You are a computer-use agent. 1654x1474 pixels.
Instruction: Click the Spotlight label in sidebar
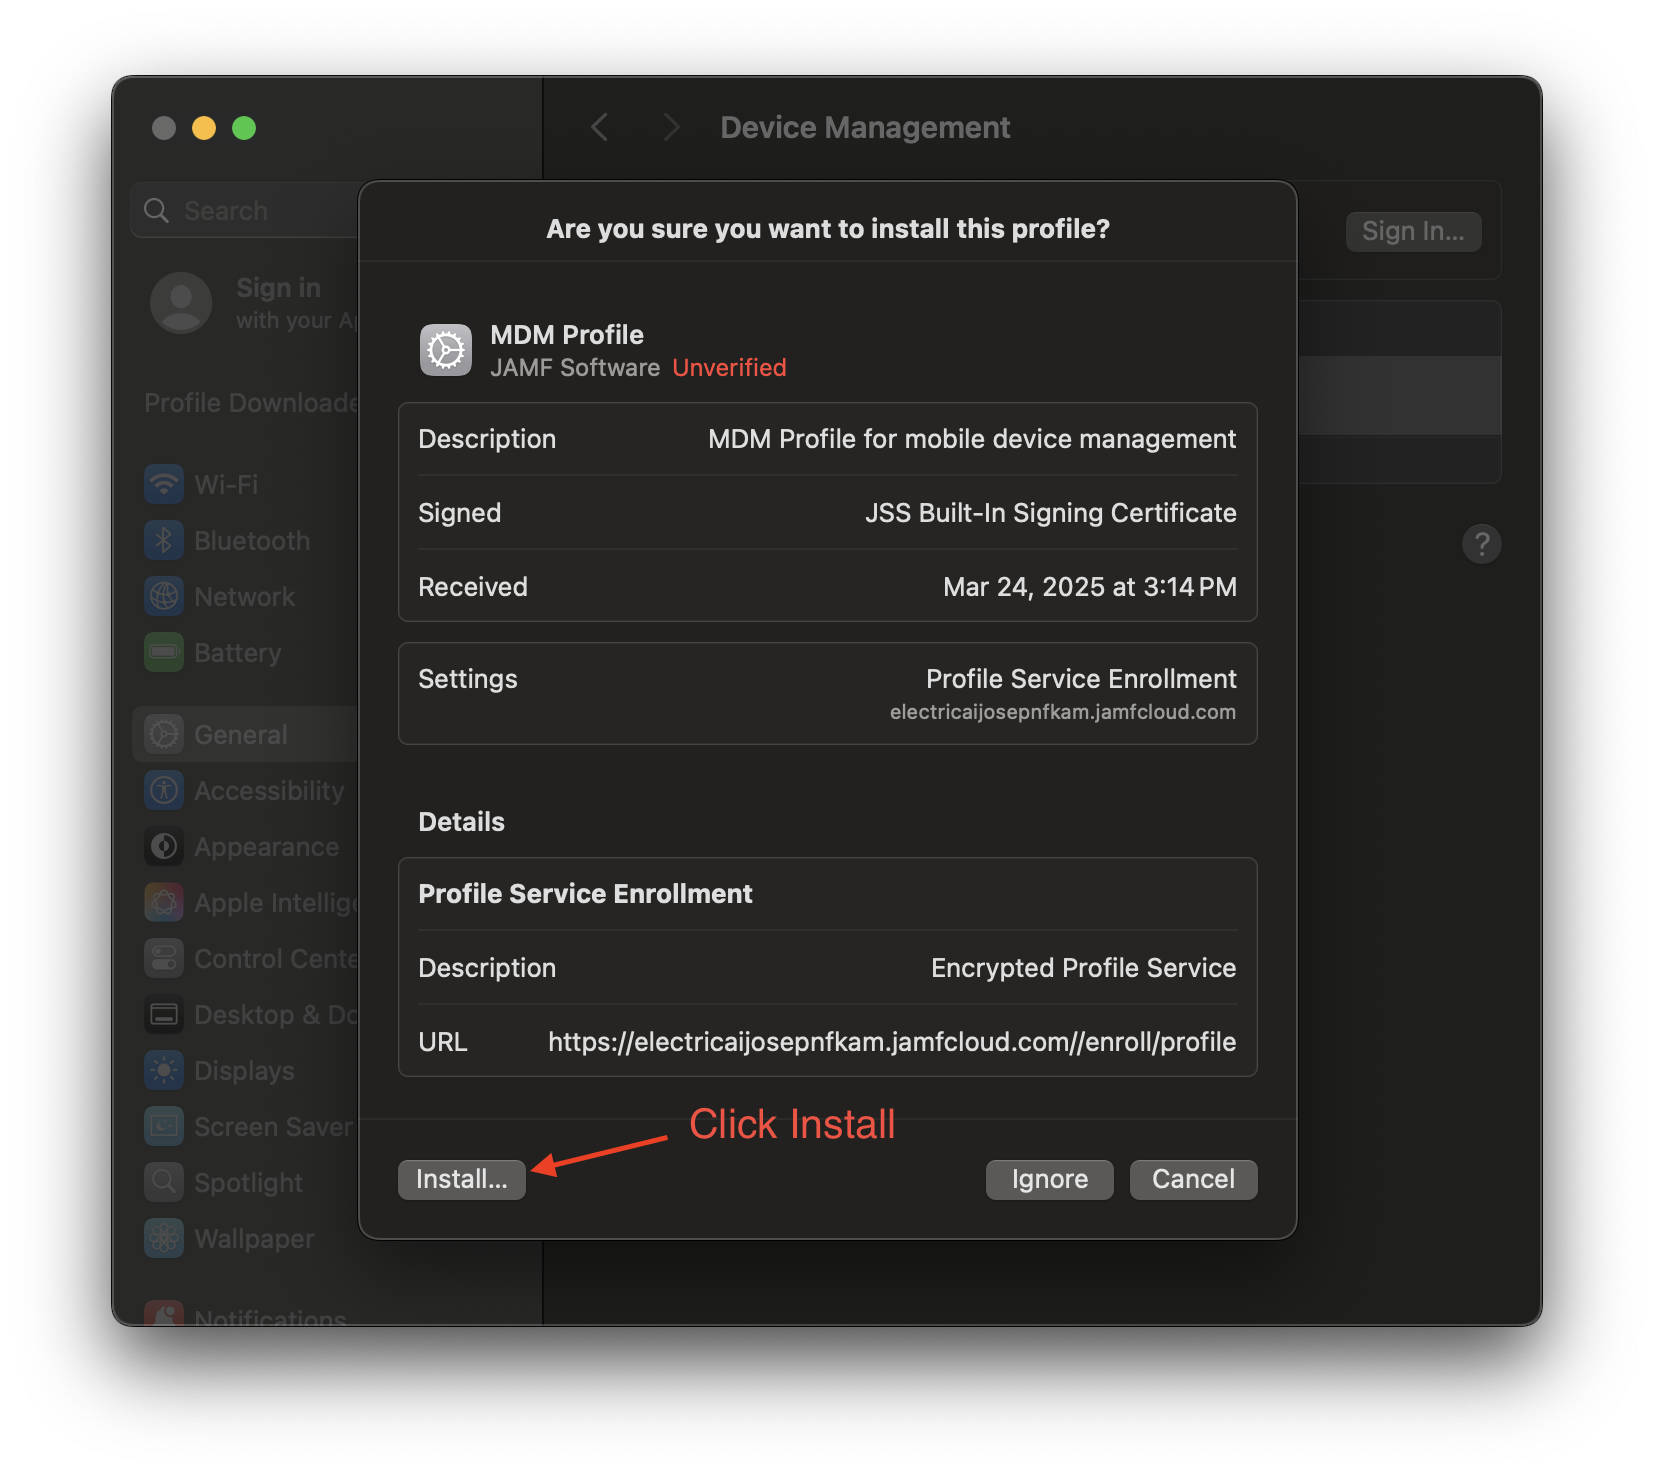point(248,1183)
